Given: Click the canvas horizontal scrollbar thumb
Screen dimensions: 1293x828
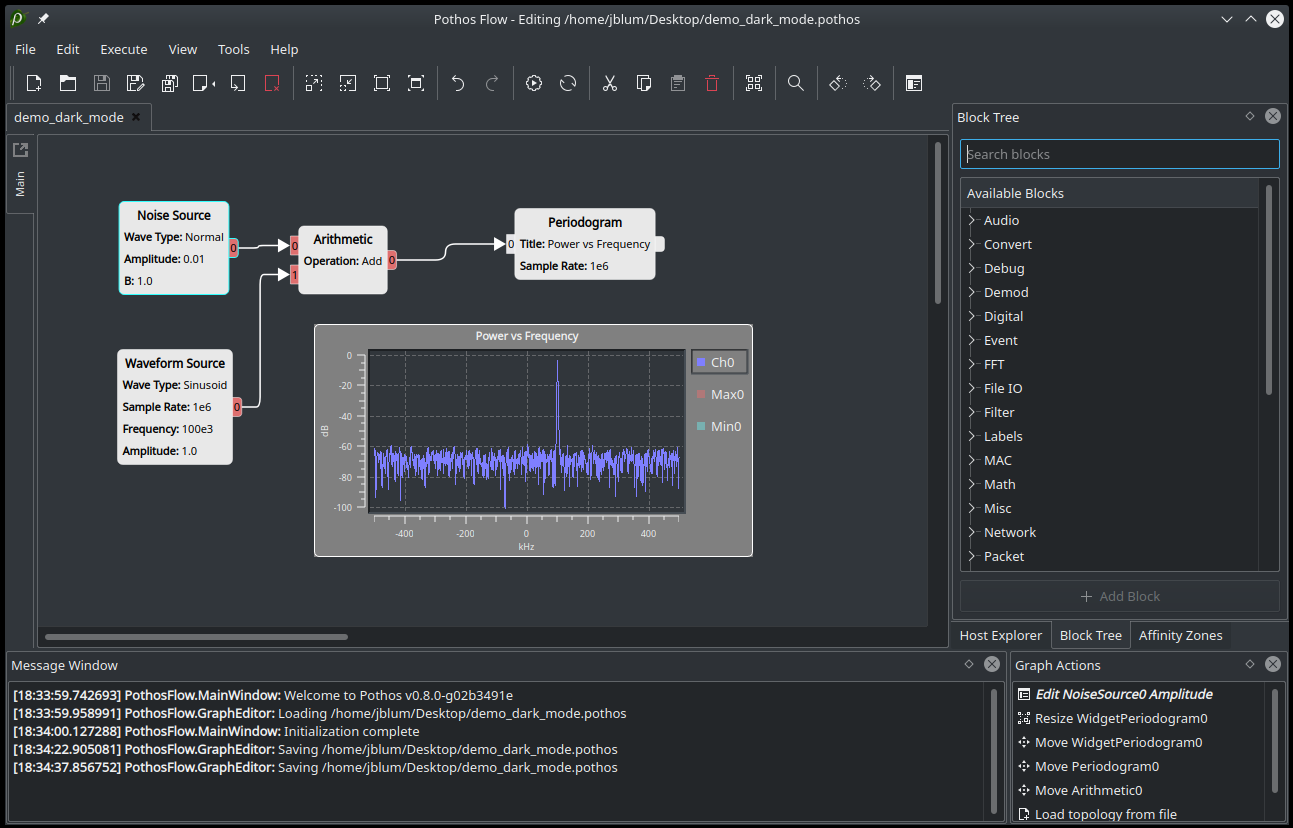Looking at the screenshot, I should (x=196, y=636).
